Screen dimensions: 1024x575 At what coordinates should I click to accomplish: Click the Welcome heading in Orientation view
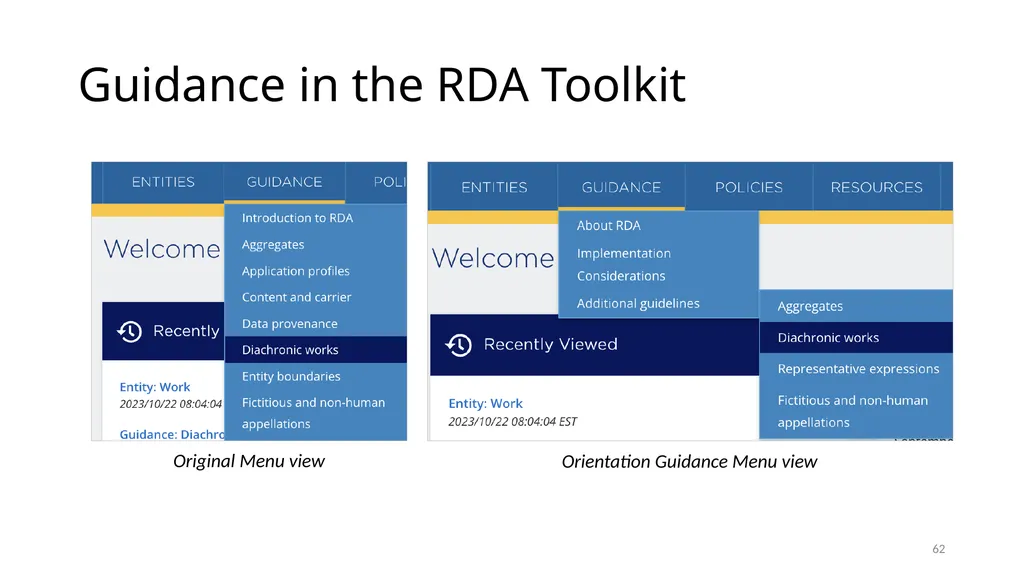click(493, 258)
